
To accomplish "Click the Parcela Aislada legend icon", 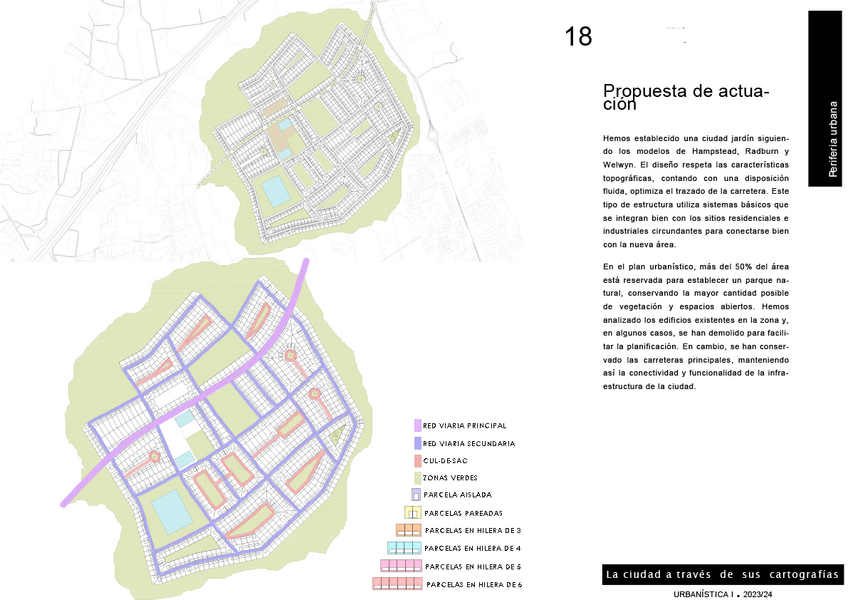I will 416,494.
